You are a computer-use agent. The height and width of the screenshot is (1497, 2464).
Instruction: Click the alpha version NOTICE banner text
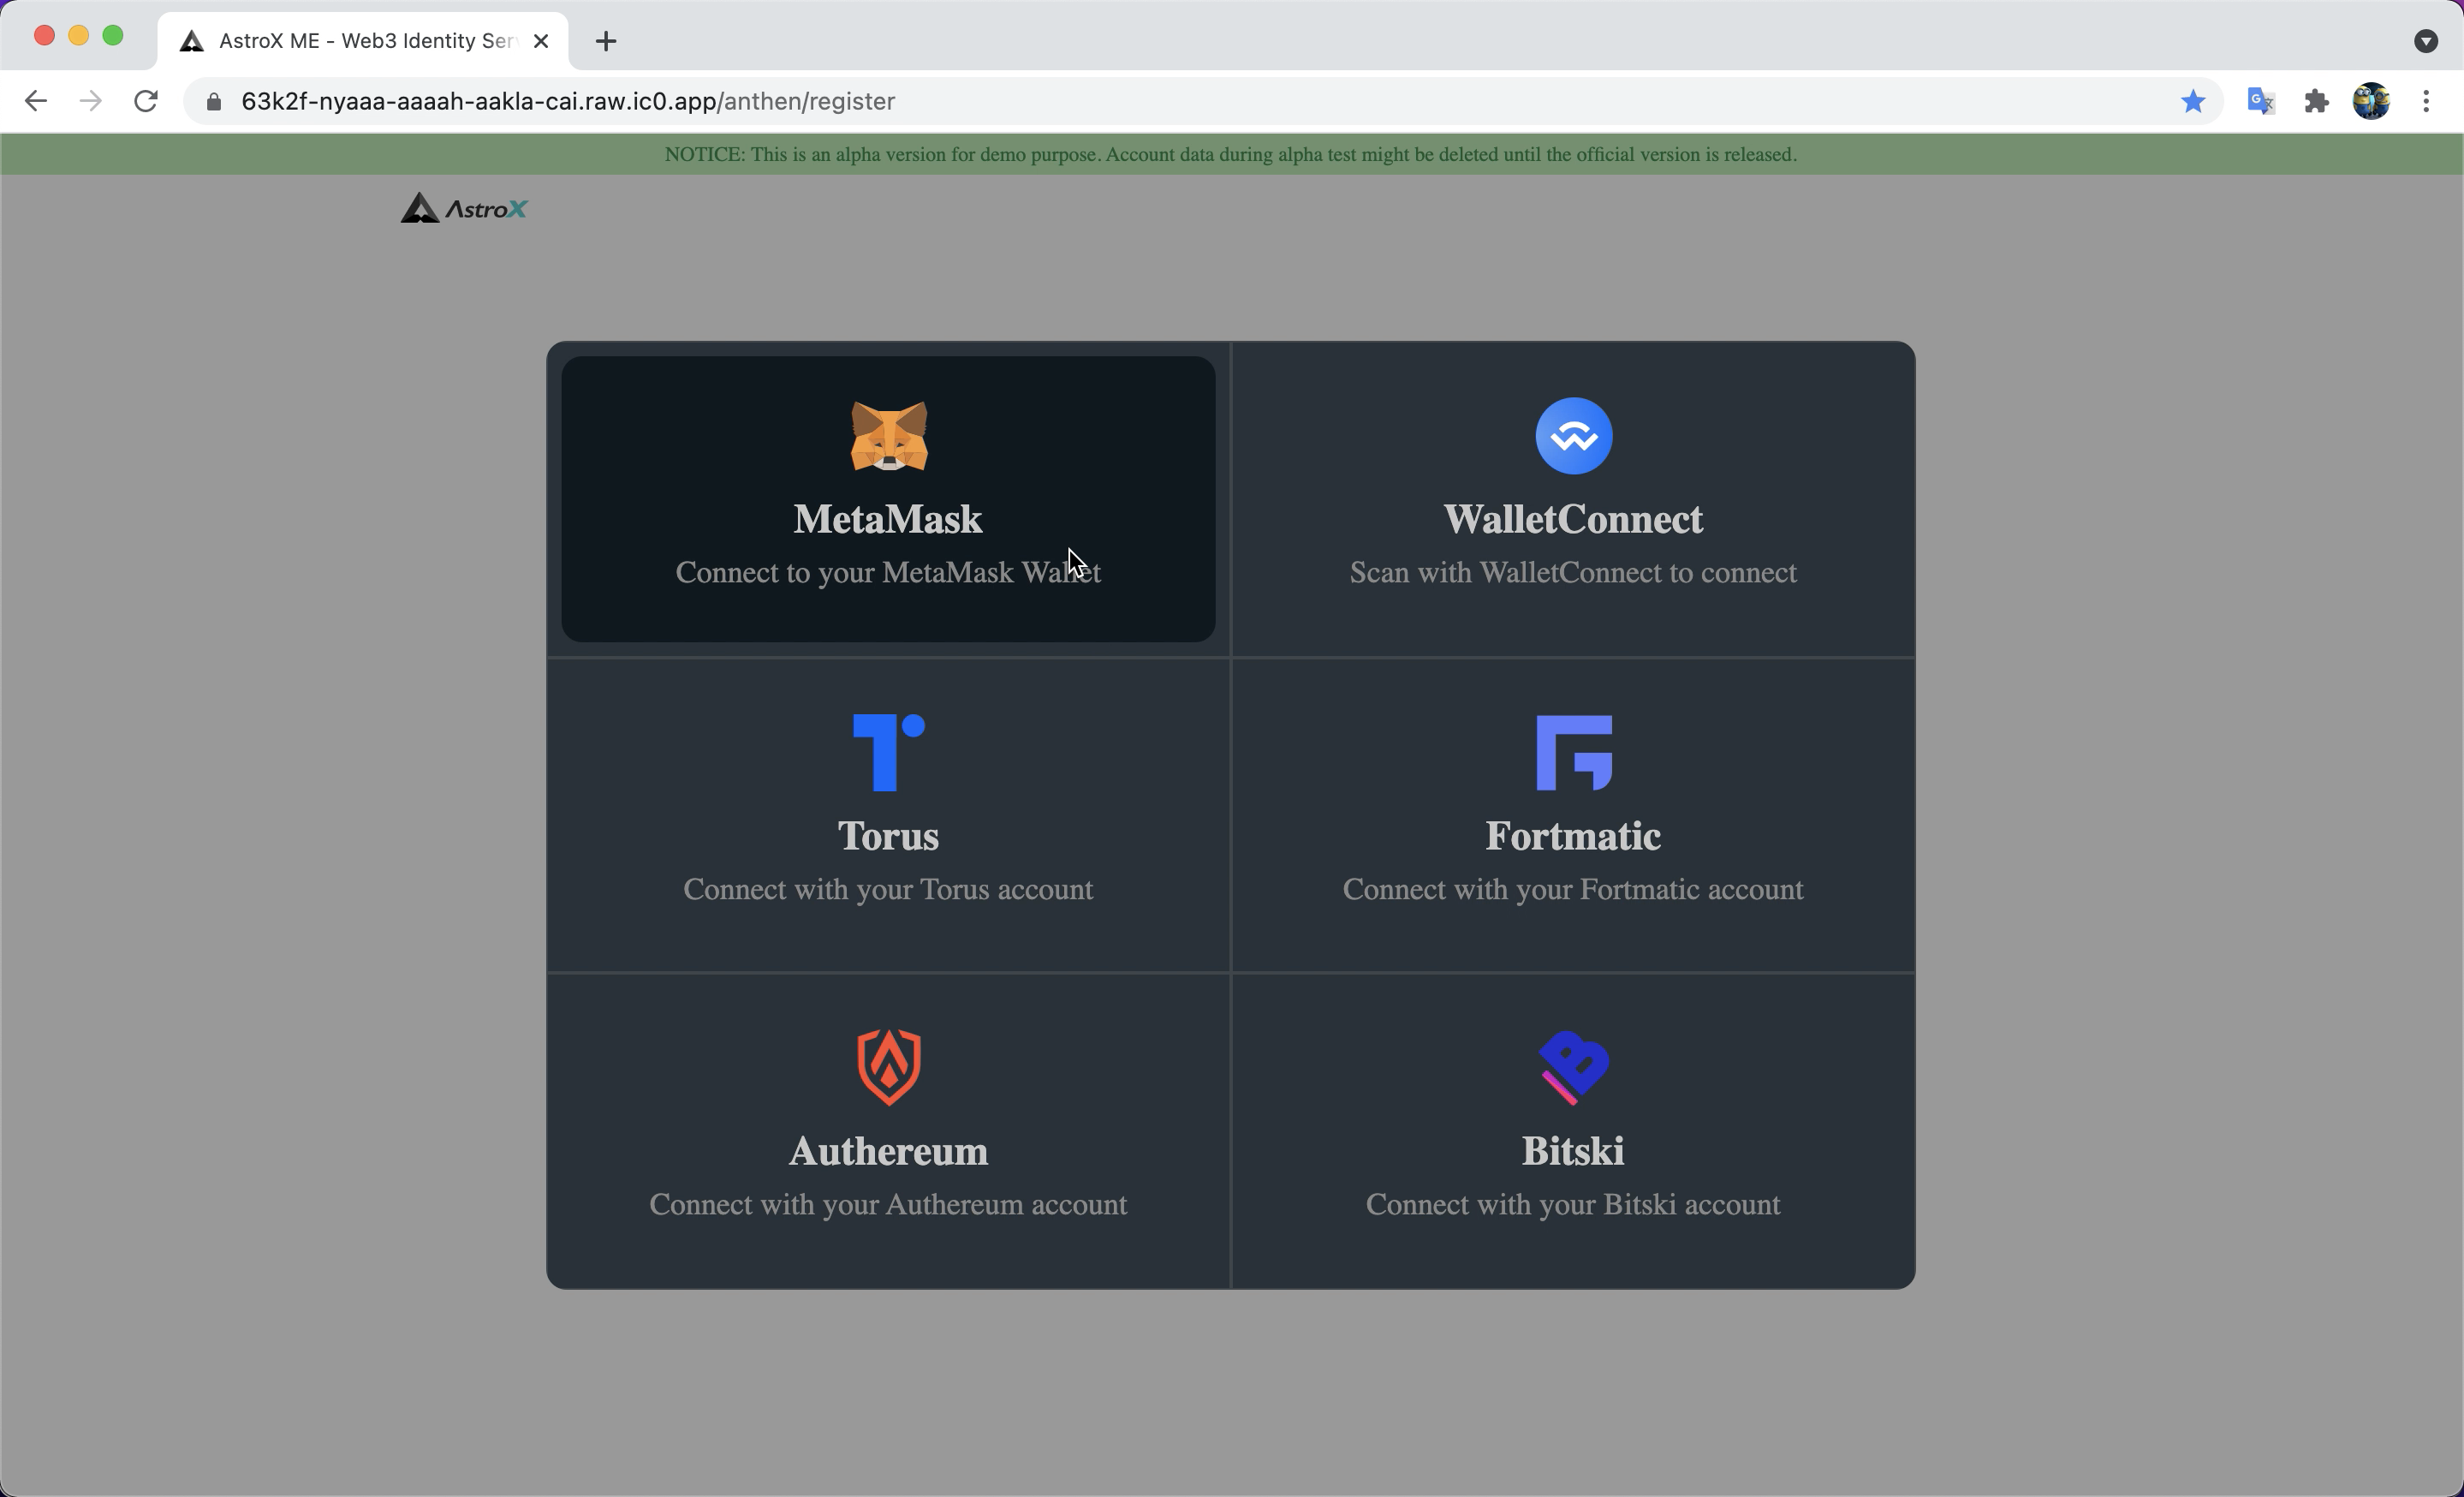coord(1230,154)
